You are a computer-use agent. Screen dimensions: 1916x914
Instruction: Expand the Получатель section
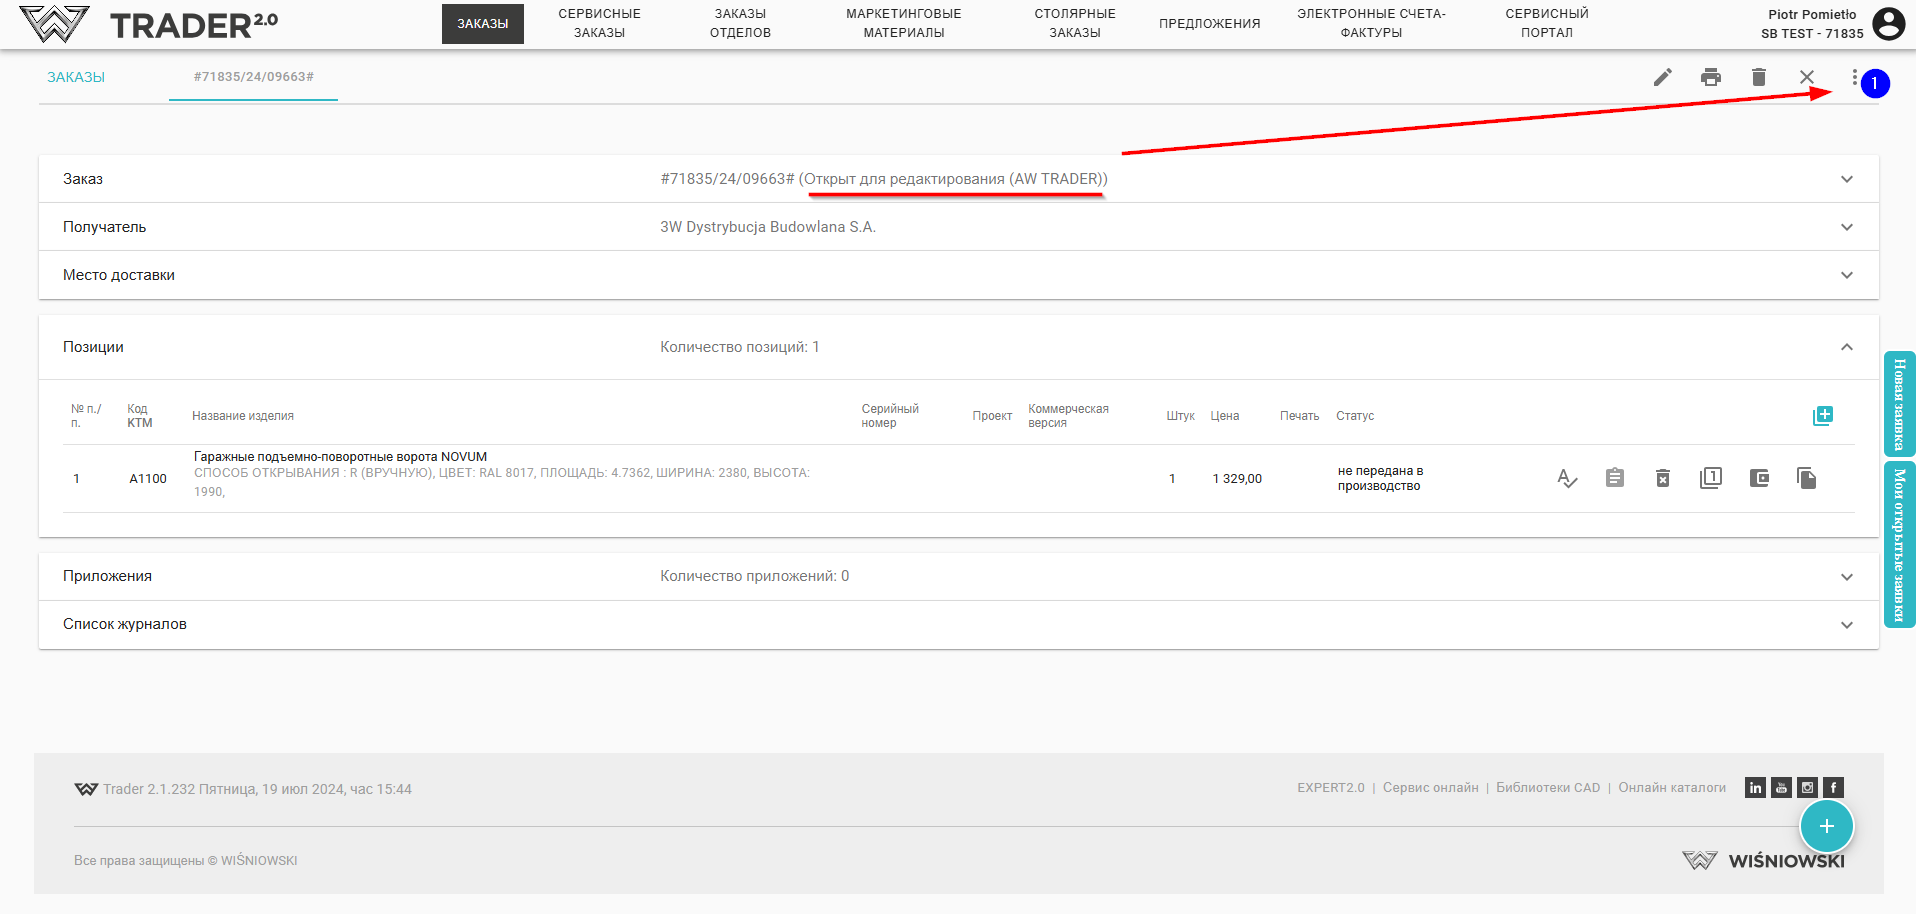point(1846,227)
